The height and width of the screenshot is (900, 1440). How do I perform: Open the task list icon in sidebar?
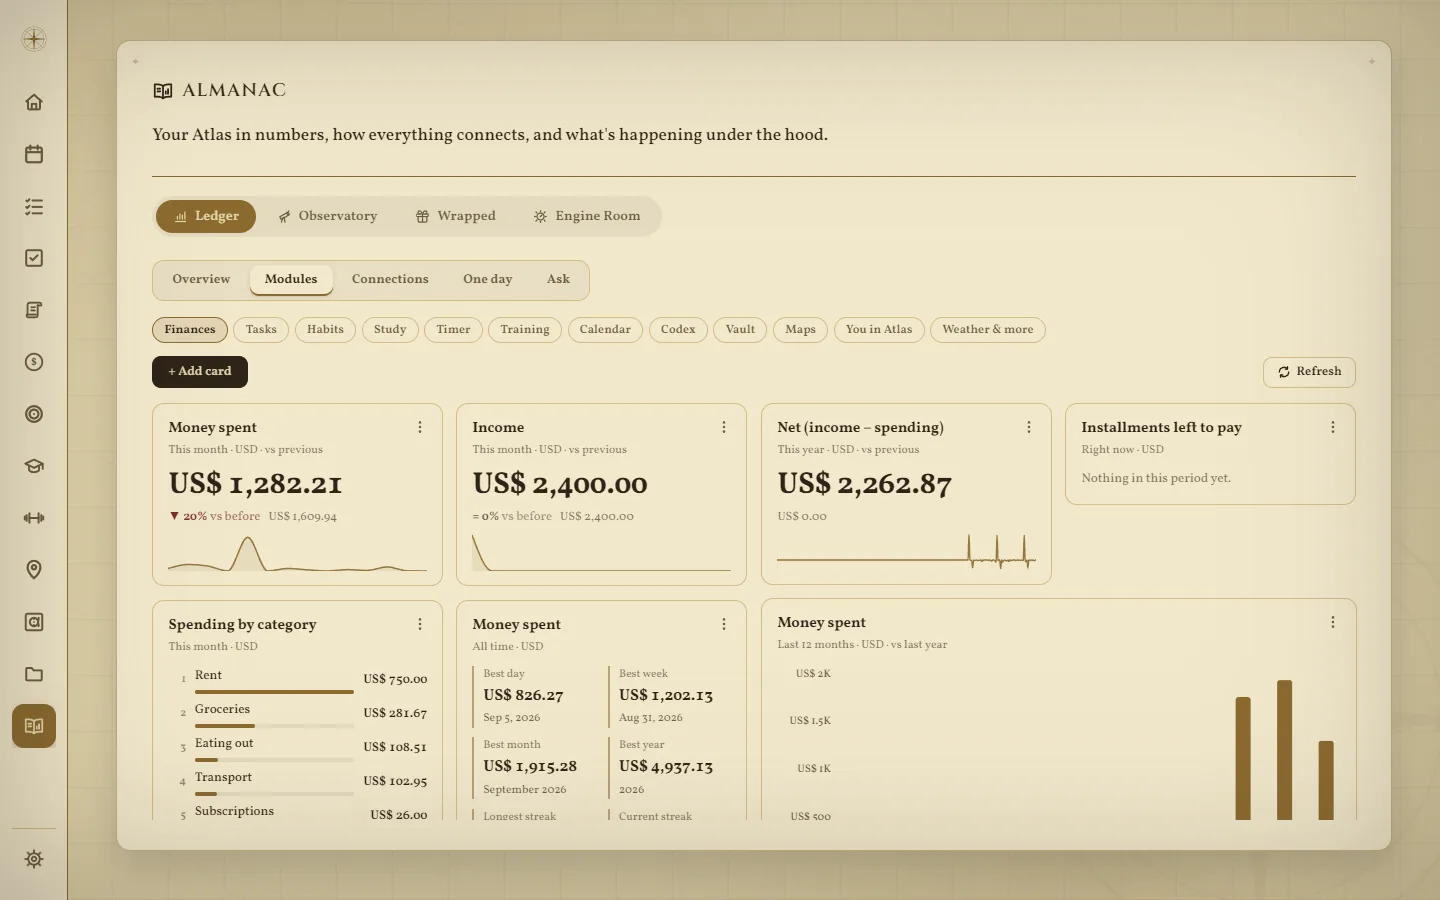(34, 206)
